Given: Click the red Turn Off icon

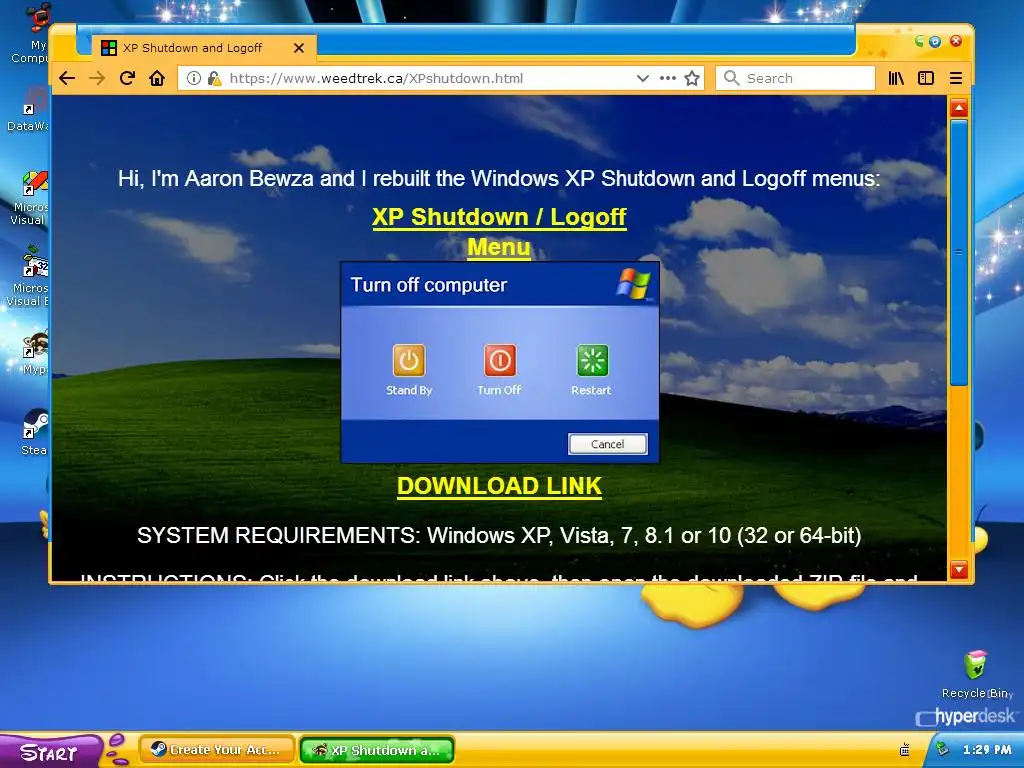Looking at the screenshot, I should point(500,360).
